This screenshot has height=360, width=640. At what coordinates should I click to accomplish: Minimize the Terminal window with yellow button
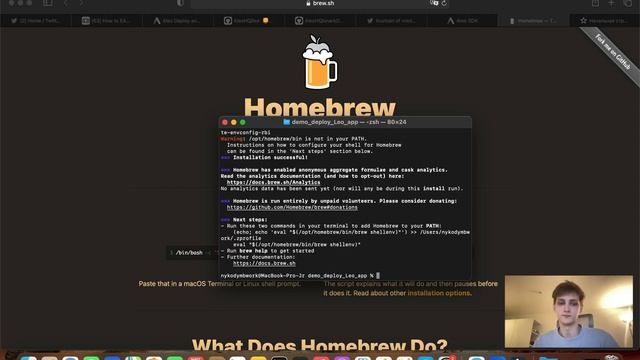pyautogui.click(x=234, y=122)
